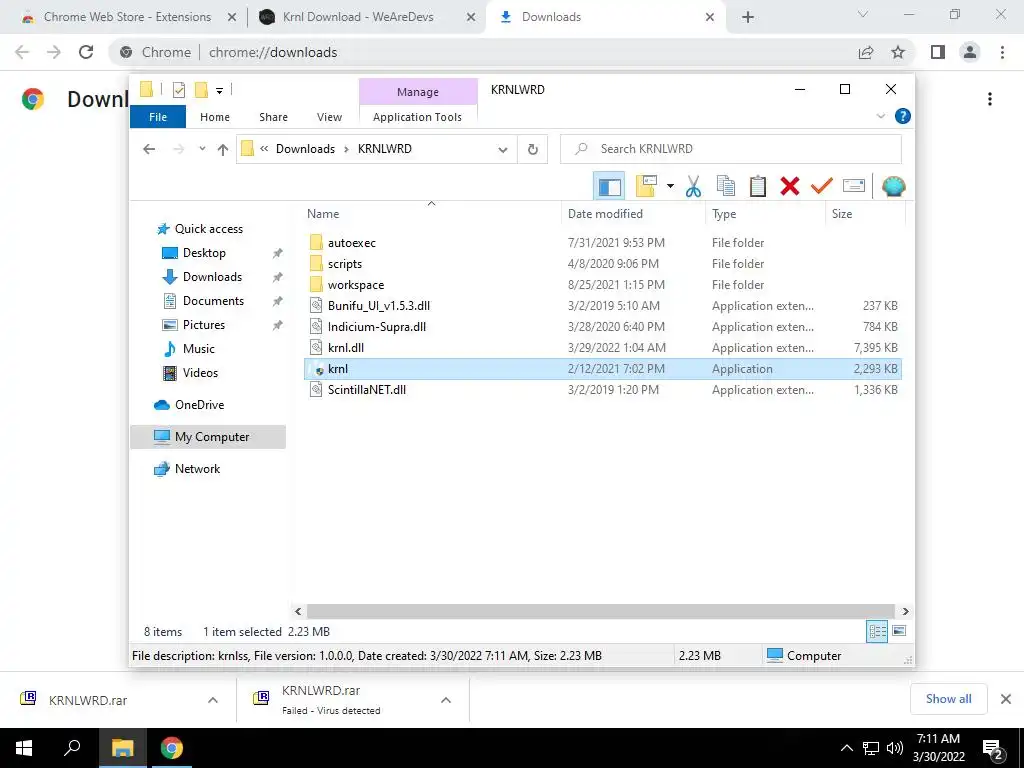Click the Rename icon in Explorer toolbar

(854, 186)
